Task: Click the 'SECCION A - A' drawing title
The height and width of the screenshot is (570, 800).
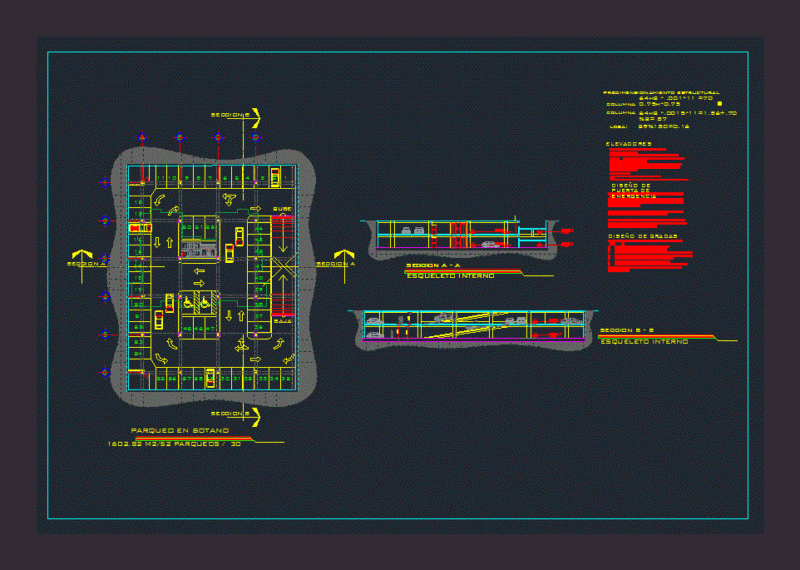Action: point(433,266)
